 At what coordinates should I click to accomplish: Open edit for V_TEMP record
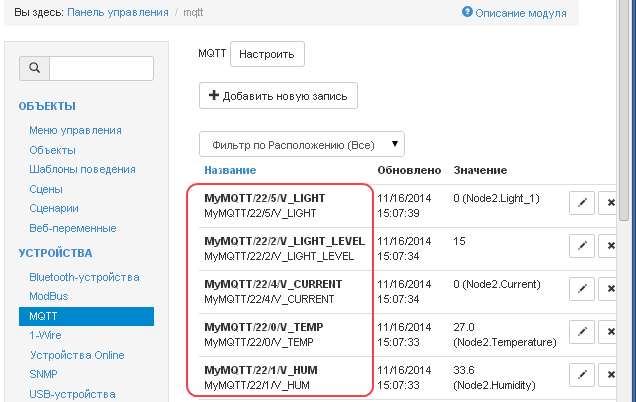pyautogui.click(x=581, y=331)
